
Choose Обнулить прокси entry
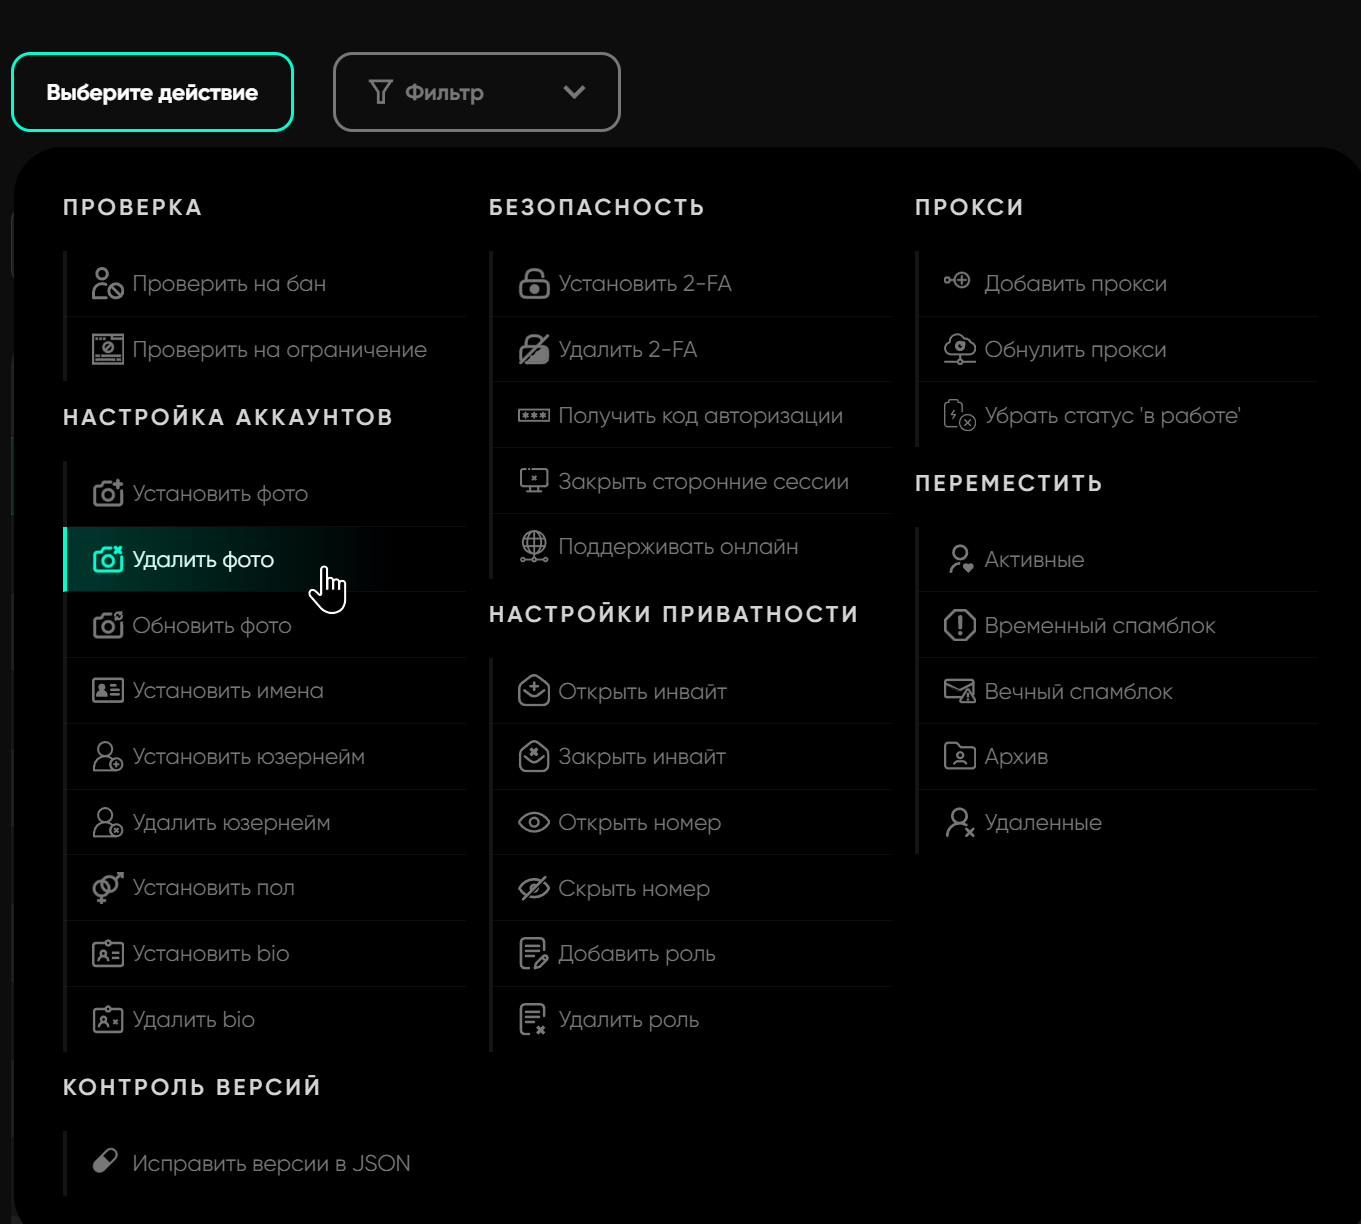1075,350
